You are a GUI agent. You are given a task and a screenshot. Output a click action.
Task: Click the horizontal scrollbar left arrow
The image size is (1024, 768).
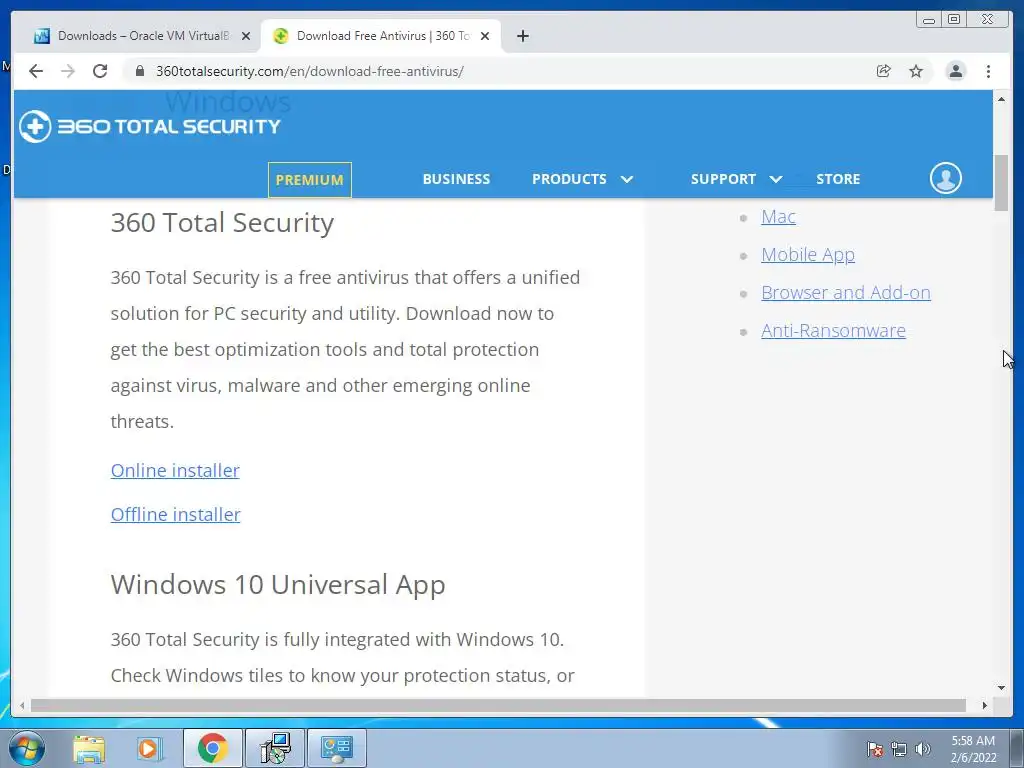pyautogui.click(x=22, y=705)
